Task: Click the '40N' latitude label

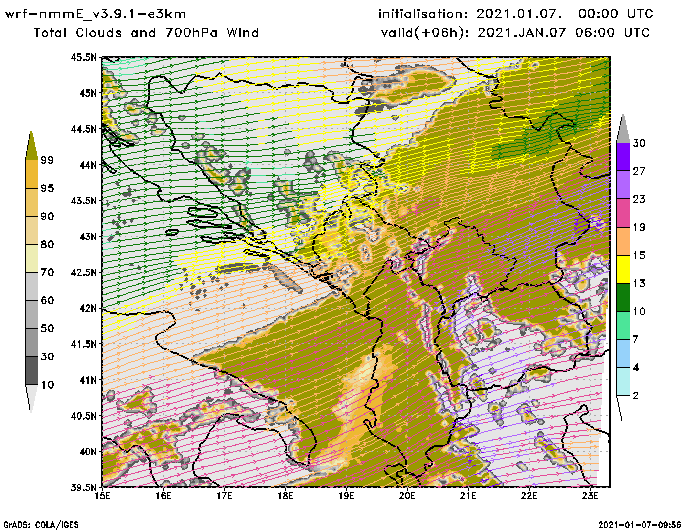Action: coord(88,451)
